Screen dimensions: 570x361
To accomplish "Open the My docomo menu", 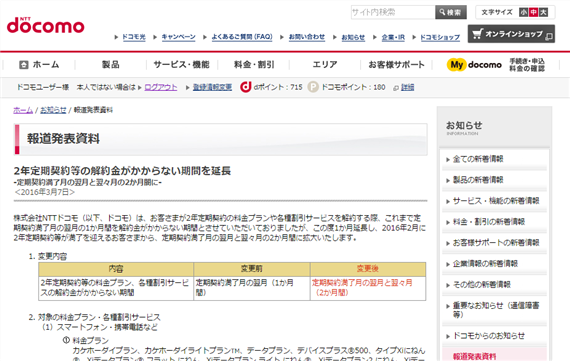I will (x=496, y=65).
